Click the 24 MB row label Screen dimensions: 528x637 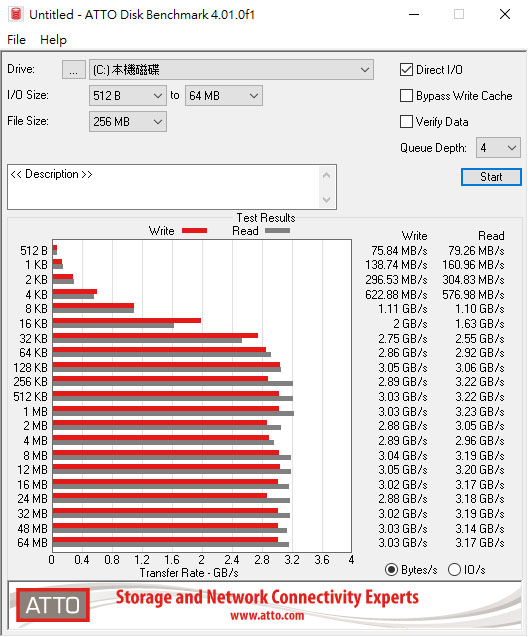tap(32, 499)
